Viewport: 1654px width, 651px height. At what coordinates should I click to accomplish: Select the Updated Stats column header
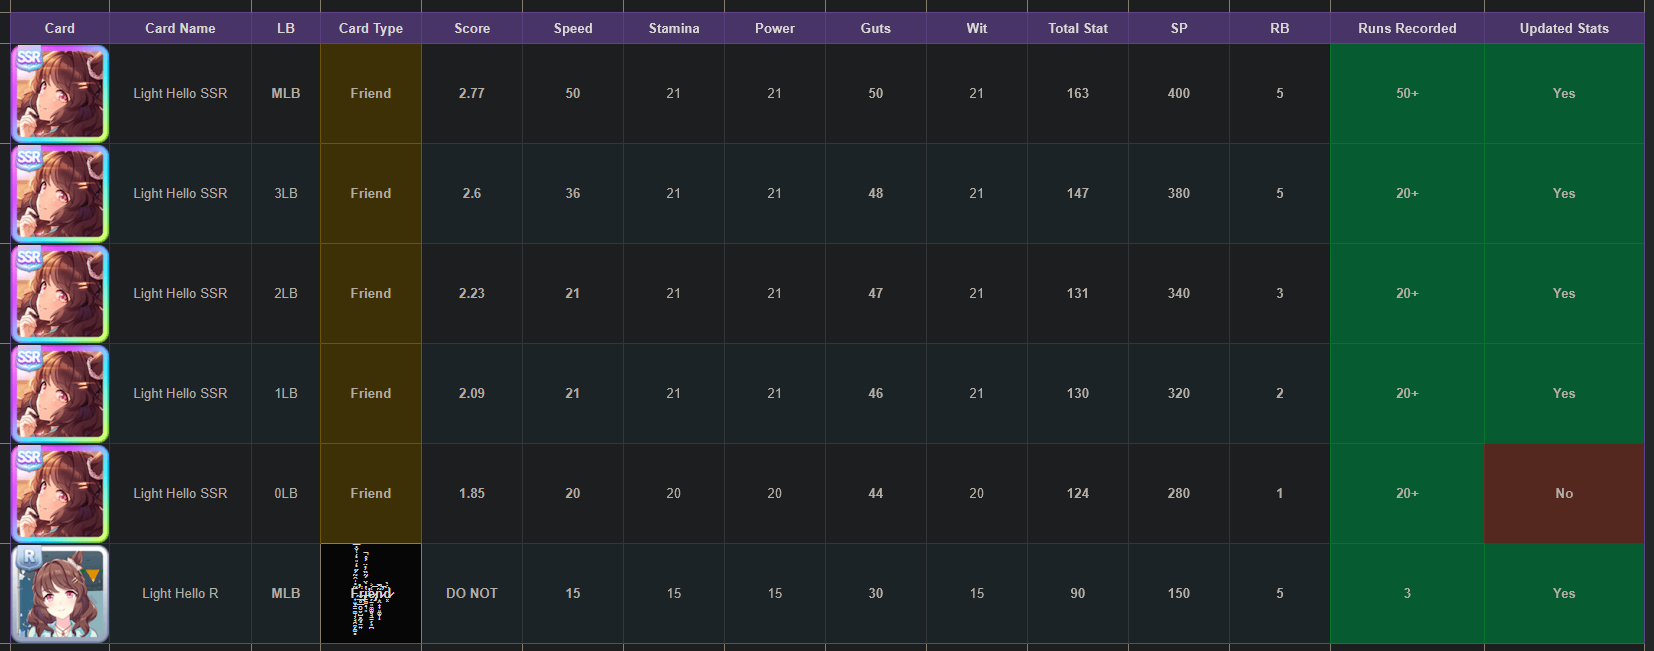[1564, 28]
